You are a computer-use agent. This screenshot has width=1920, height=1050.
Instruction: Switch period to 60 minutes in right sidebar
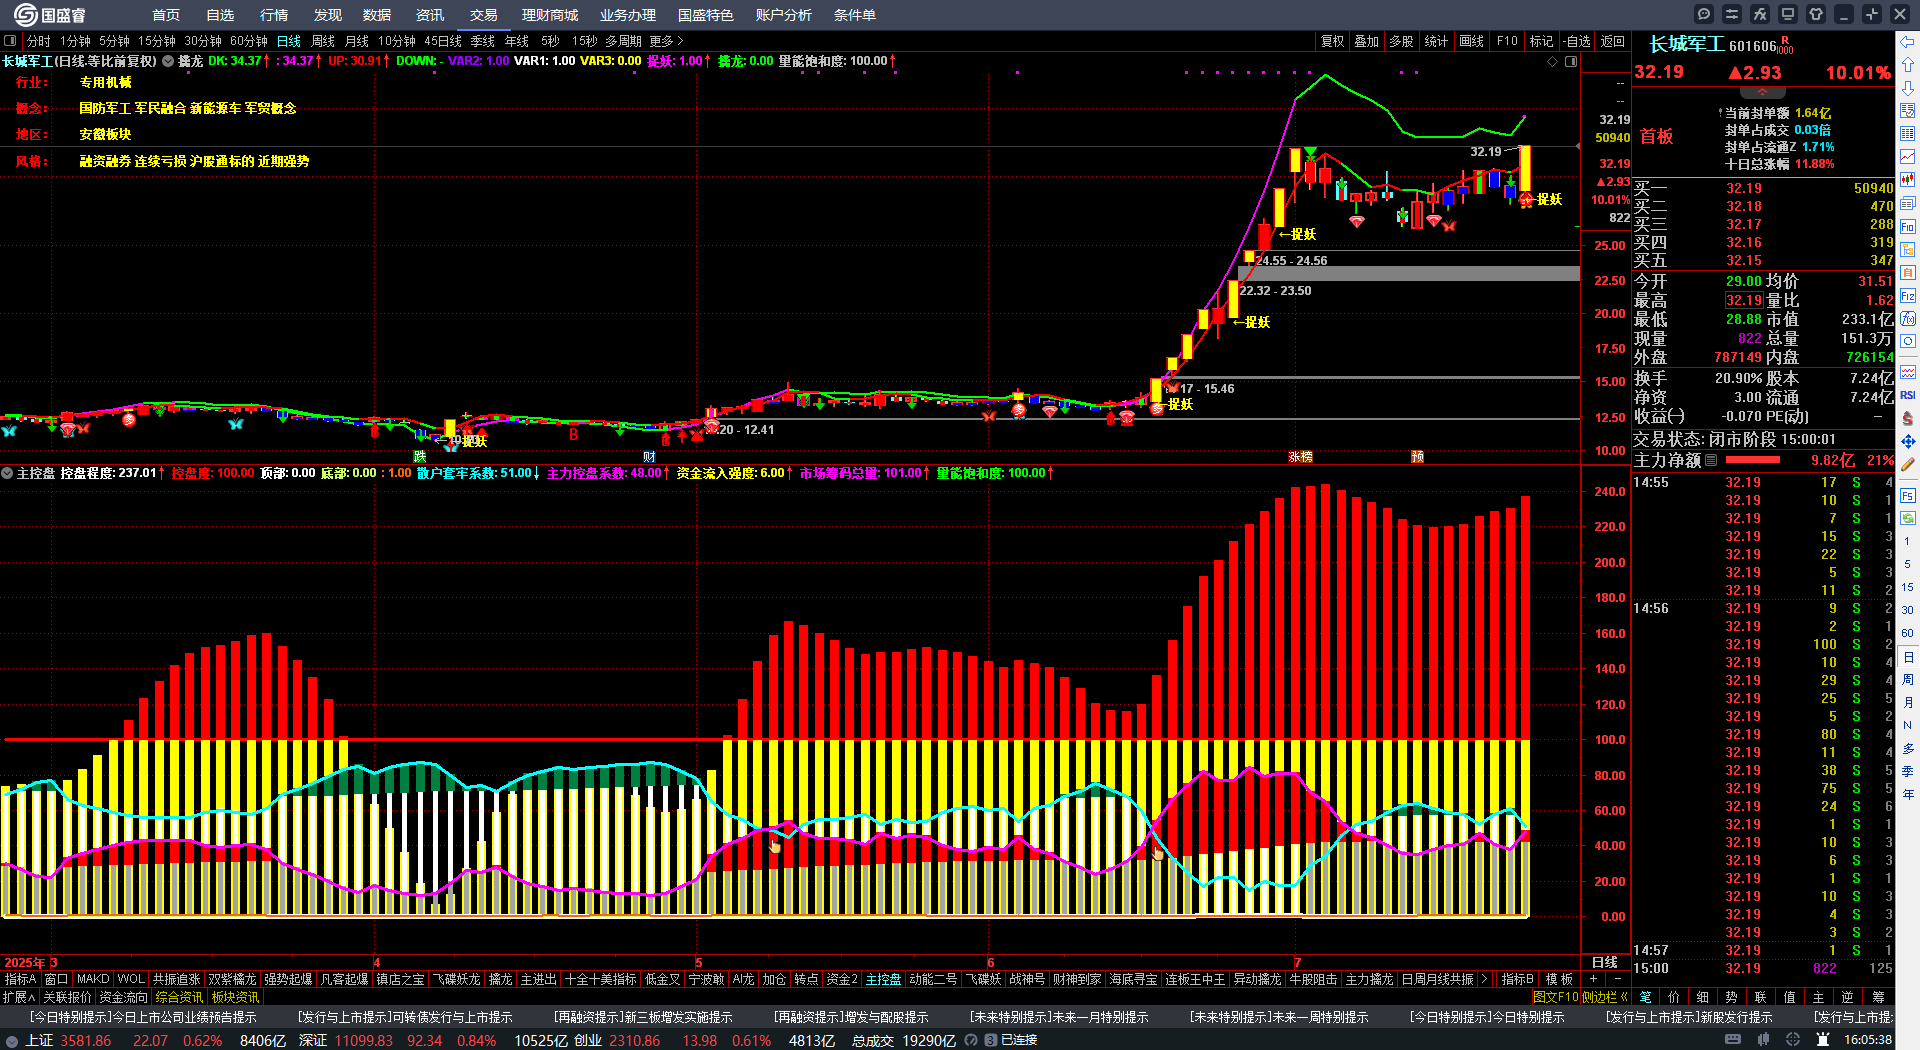tap(1908, 633)
